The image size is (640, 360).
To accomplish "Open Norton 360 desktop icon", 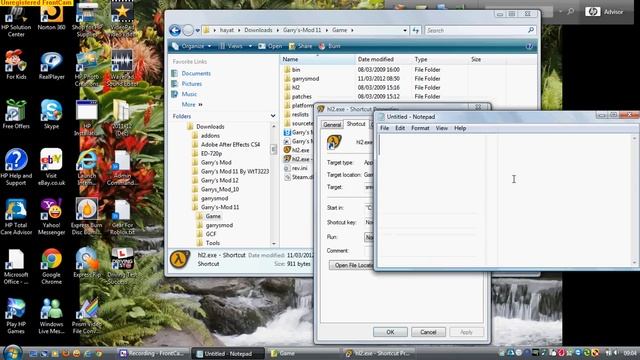I will click(51, 16).
